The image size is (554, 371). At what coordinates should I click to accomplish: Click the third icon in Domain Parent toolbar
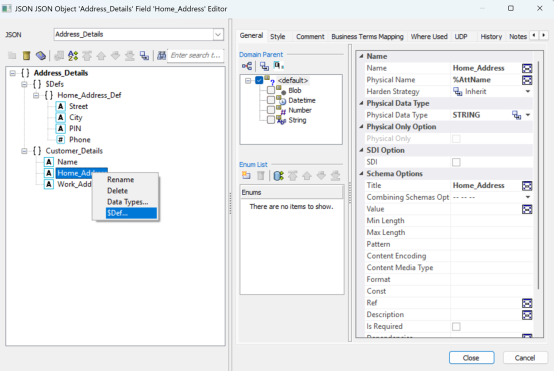278,65
